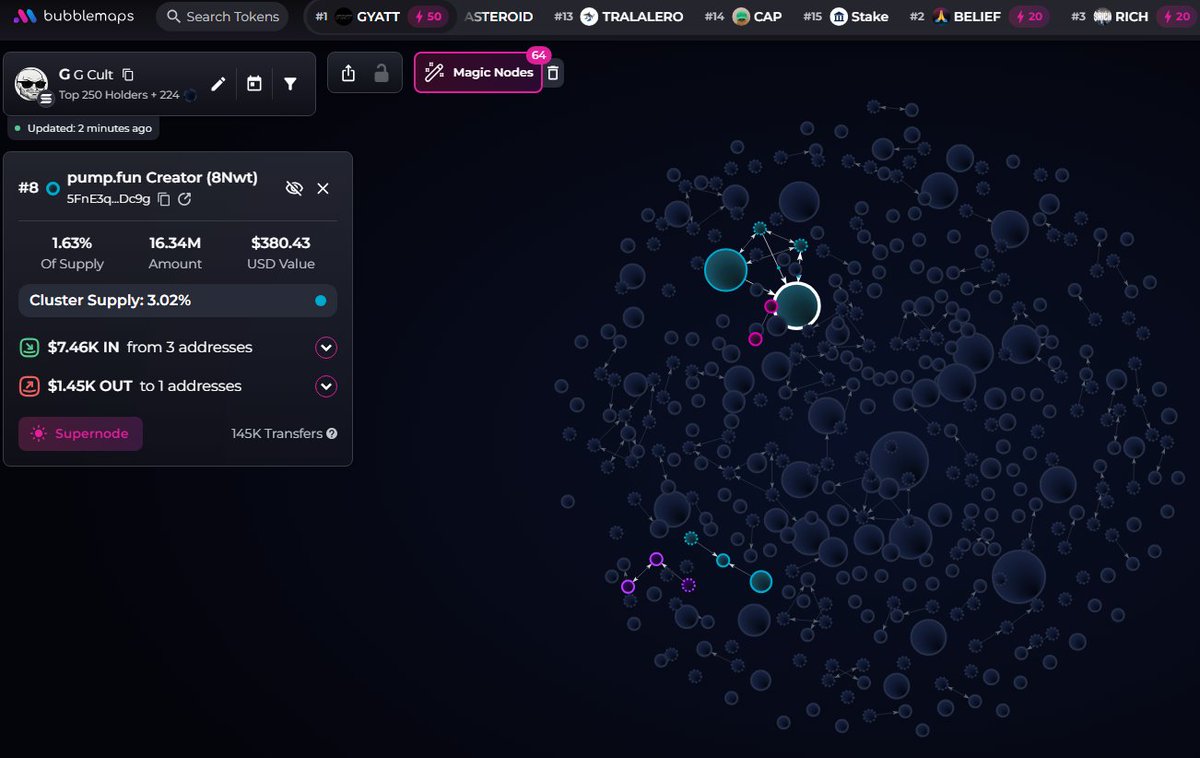Click the 64 badge on Magic Nodes
Image resolution: width=1200 pixels, height=758 pixels.
[x=539, y=55]
